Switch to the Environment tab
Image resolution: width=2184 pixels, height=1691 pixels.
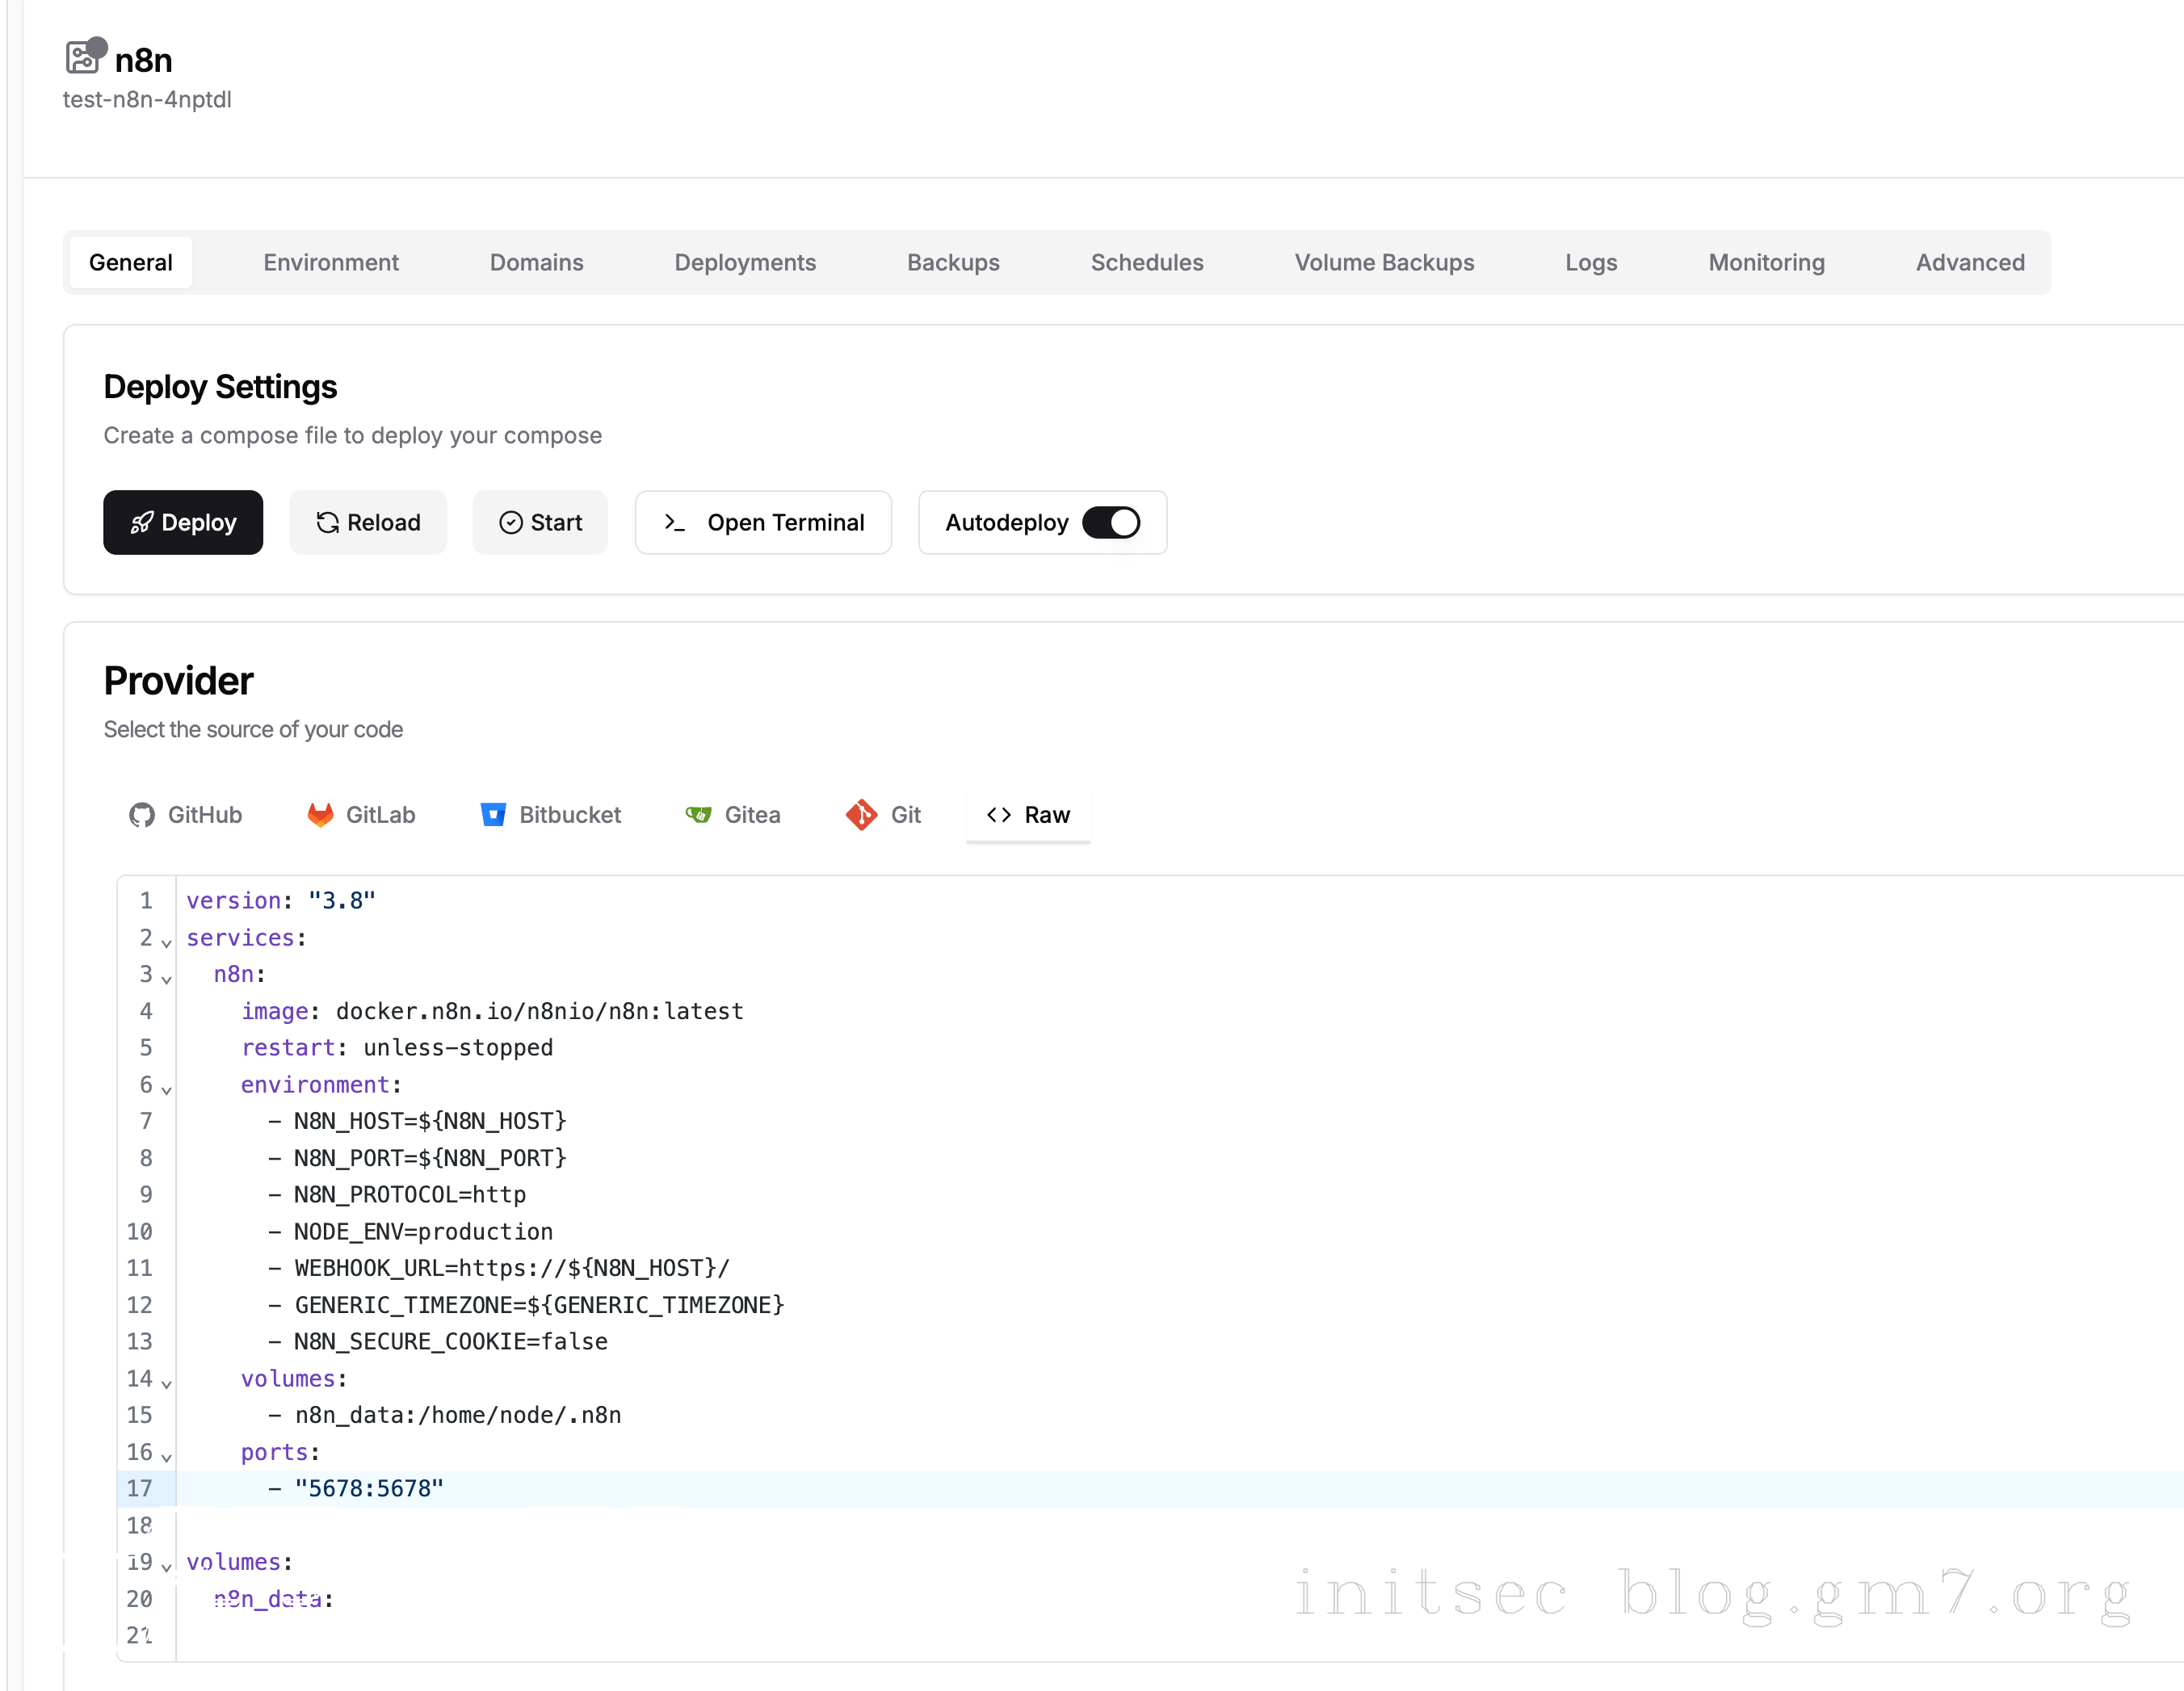coord(331,263)
